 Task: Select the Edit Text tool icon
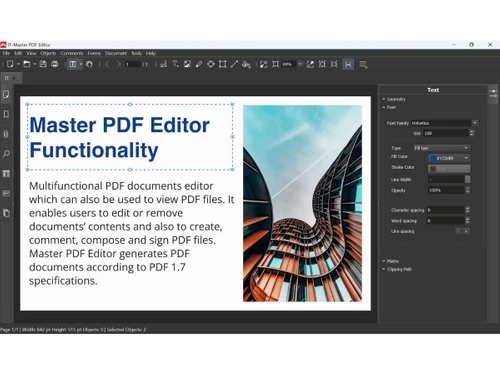pos(175,64)
